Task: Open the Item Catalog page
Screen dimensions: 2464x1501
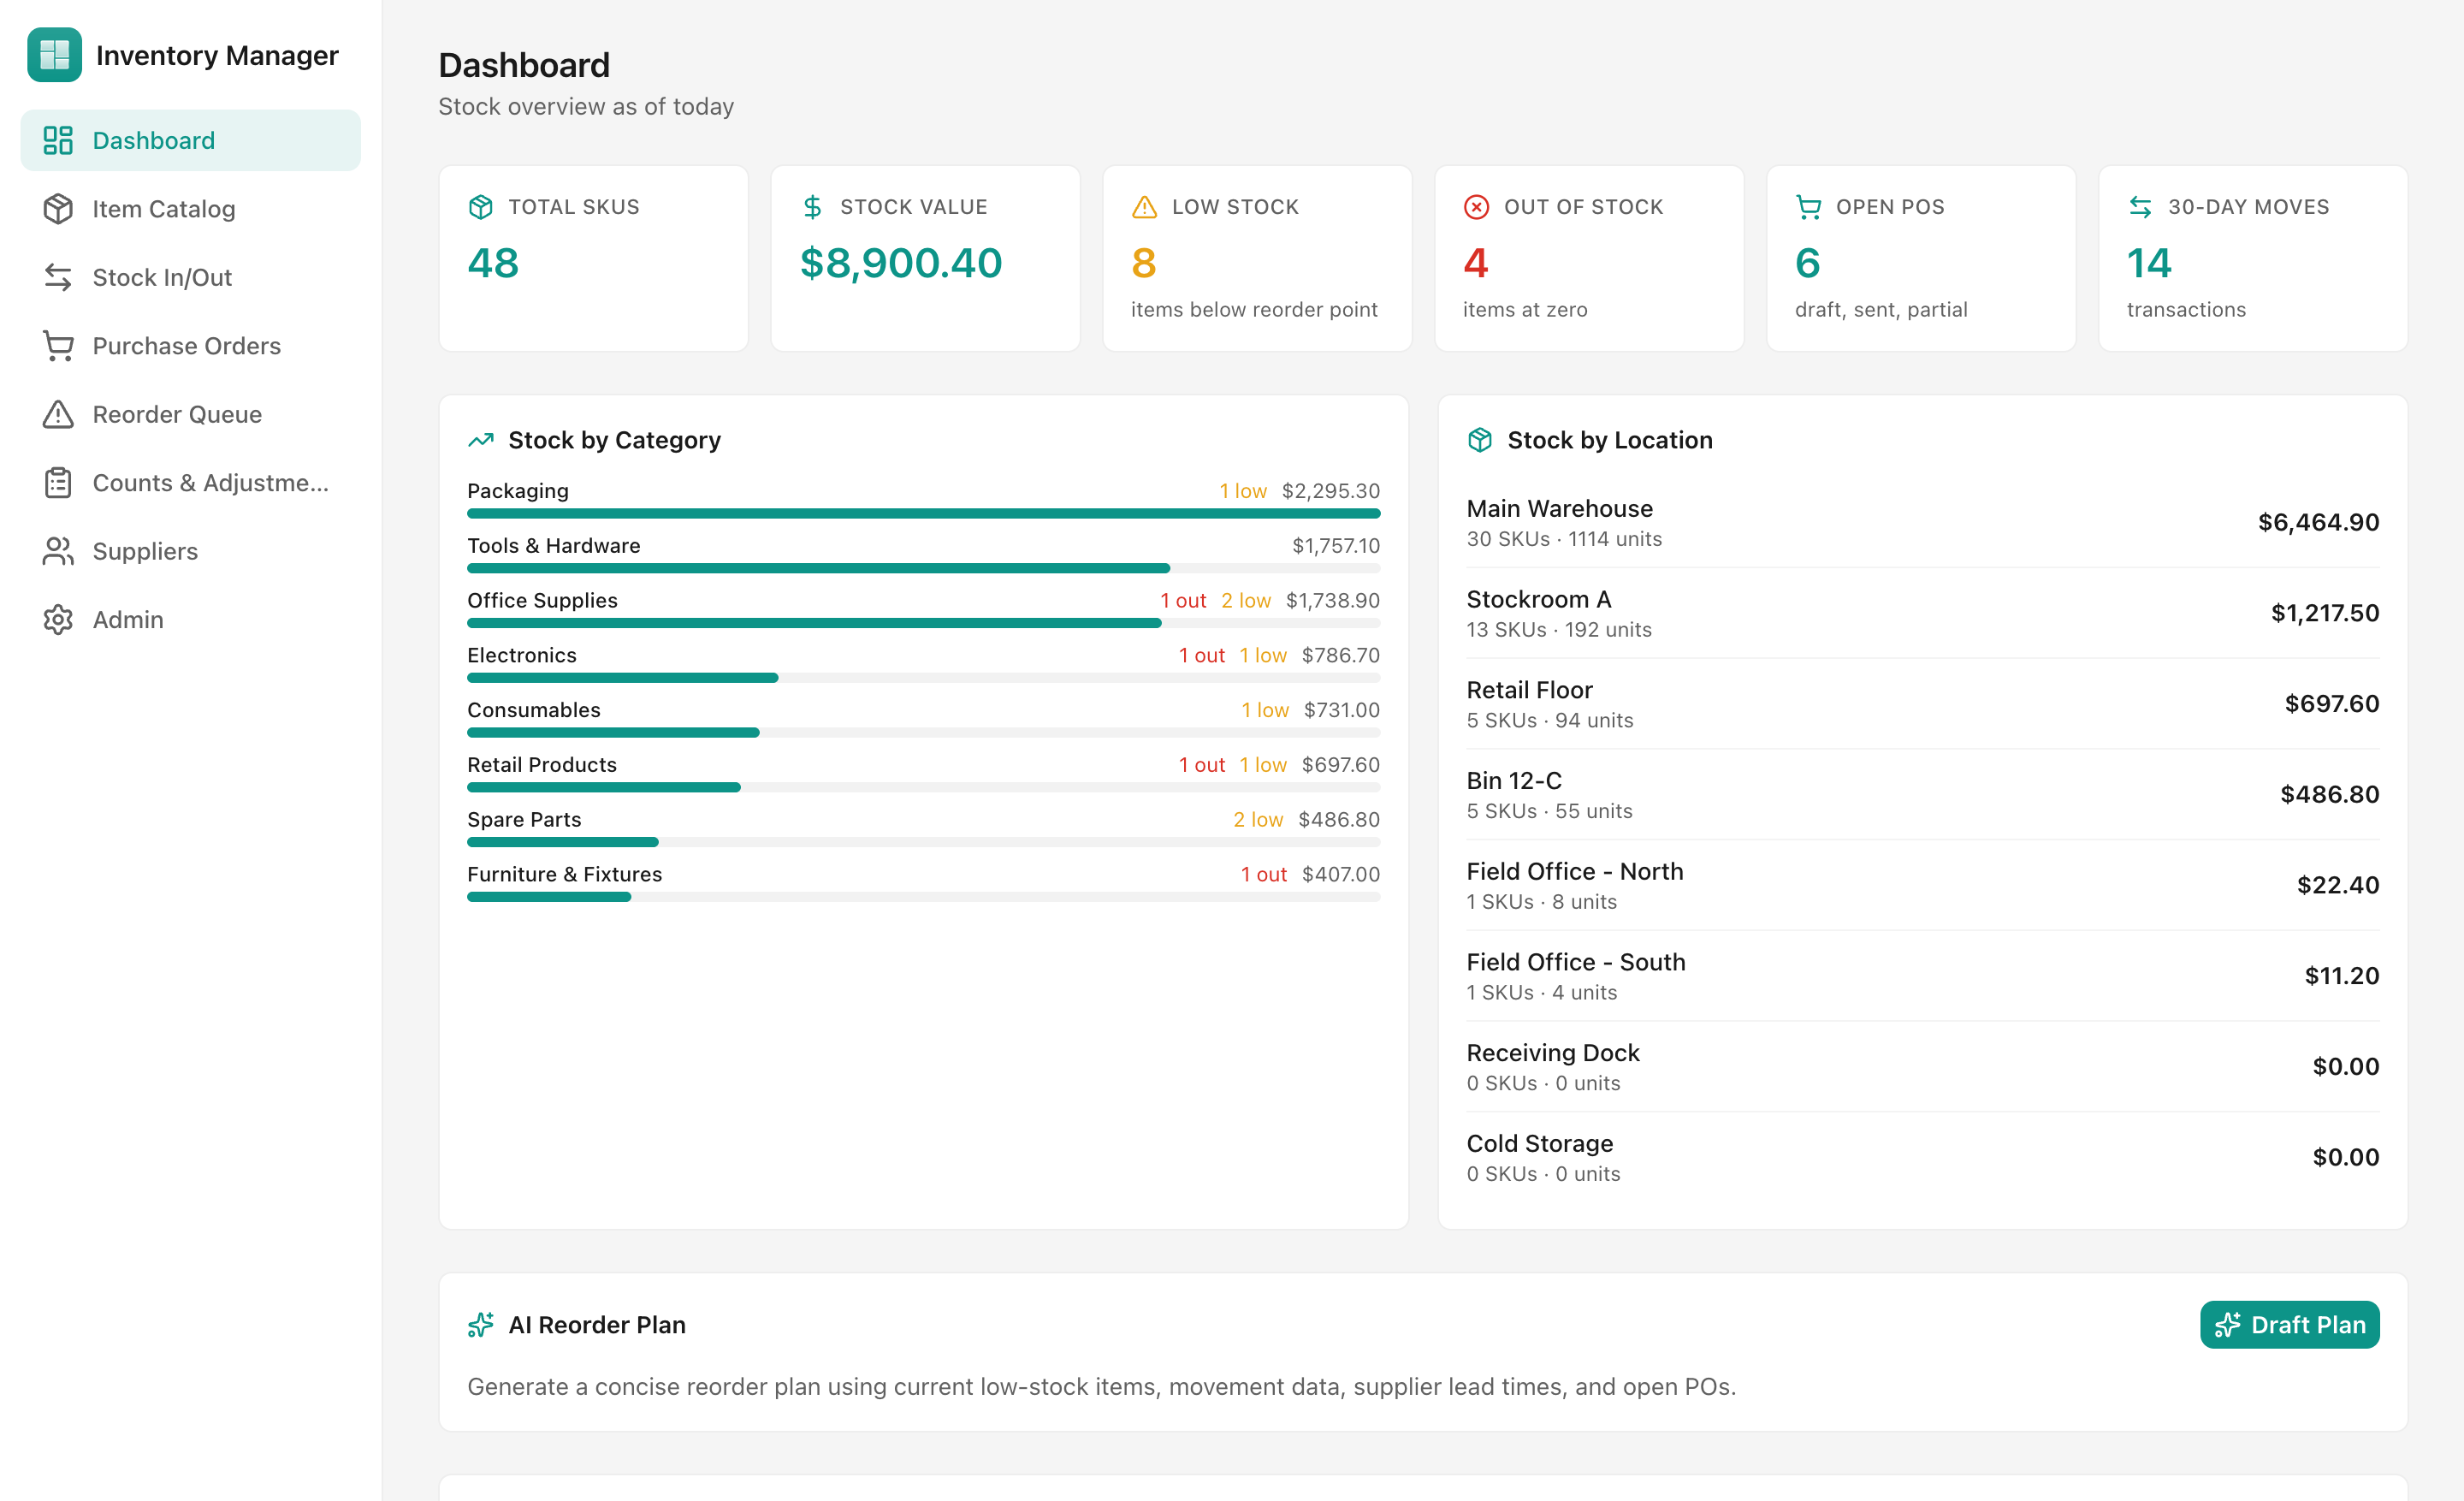Action: click(x=191, y=209)
